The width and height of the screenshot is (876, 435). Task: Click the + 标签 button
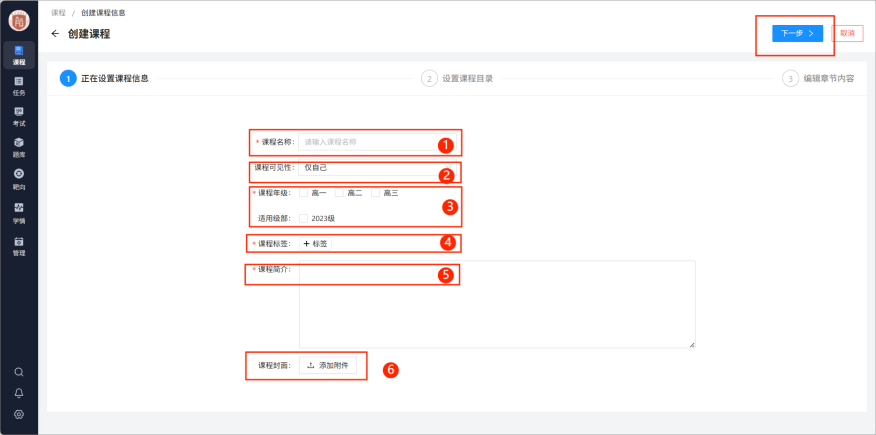(315, 244)
